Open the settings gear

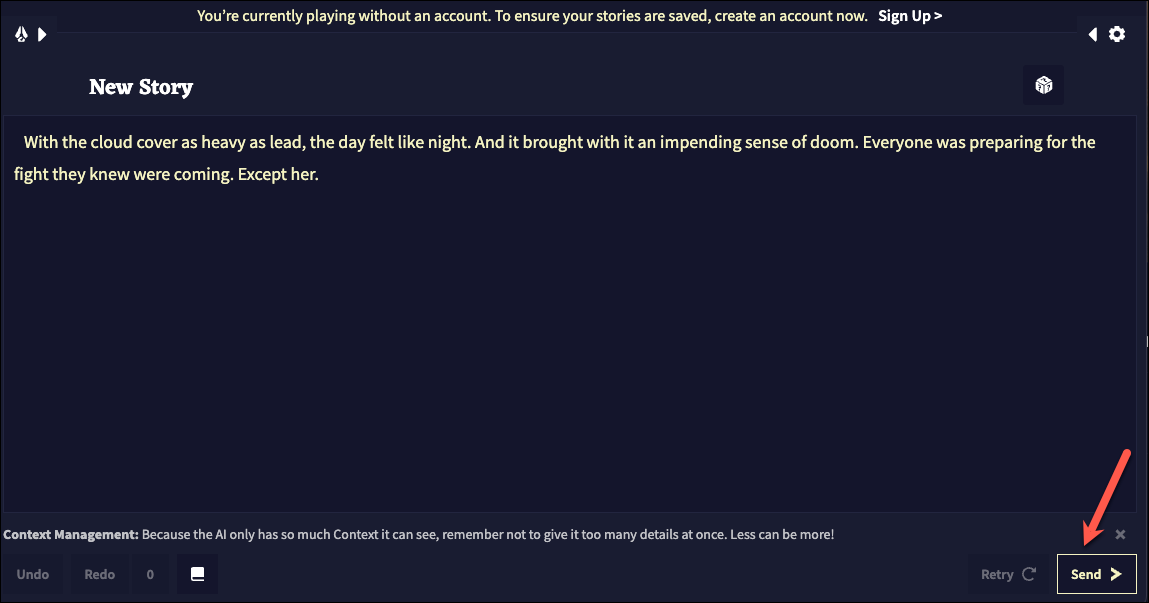point(1117,34)
